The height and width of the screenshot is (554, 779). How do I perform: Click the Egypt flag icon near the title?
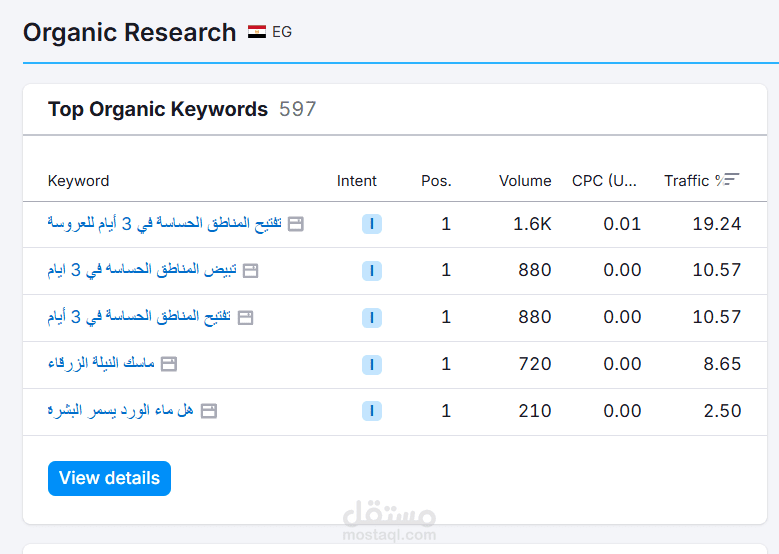pyautogui.click(x=257, y=32)
